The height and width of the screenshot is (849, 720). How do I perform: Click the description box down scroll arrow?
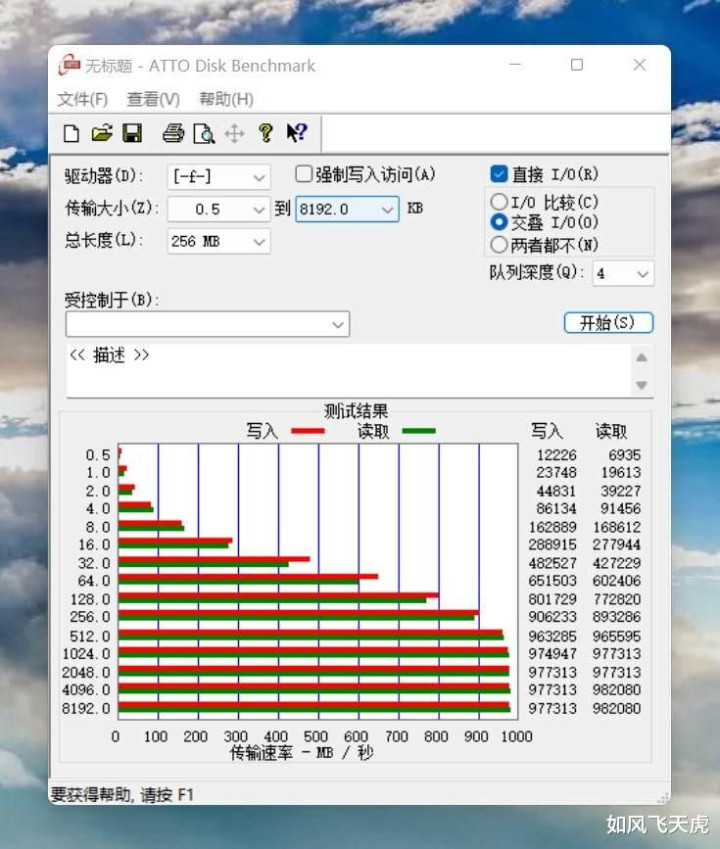642,385
